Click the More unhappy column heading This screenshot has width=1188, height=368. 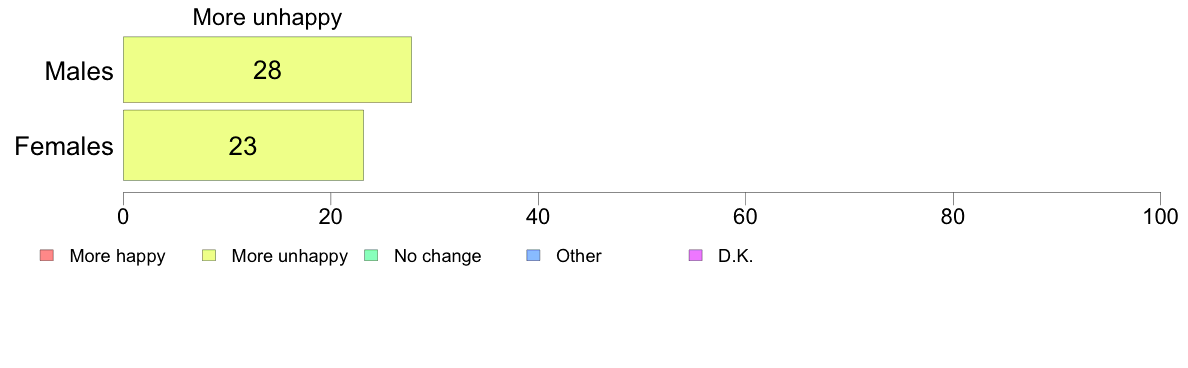pyautogui.click(x=267, y=17)
